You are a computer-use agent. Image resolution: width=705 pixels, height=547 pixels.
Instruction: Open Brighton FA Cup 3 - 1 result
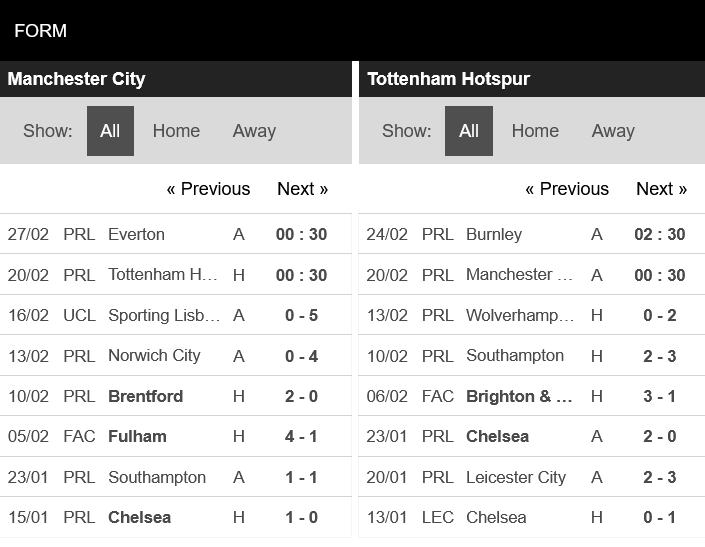pos(659,396)
